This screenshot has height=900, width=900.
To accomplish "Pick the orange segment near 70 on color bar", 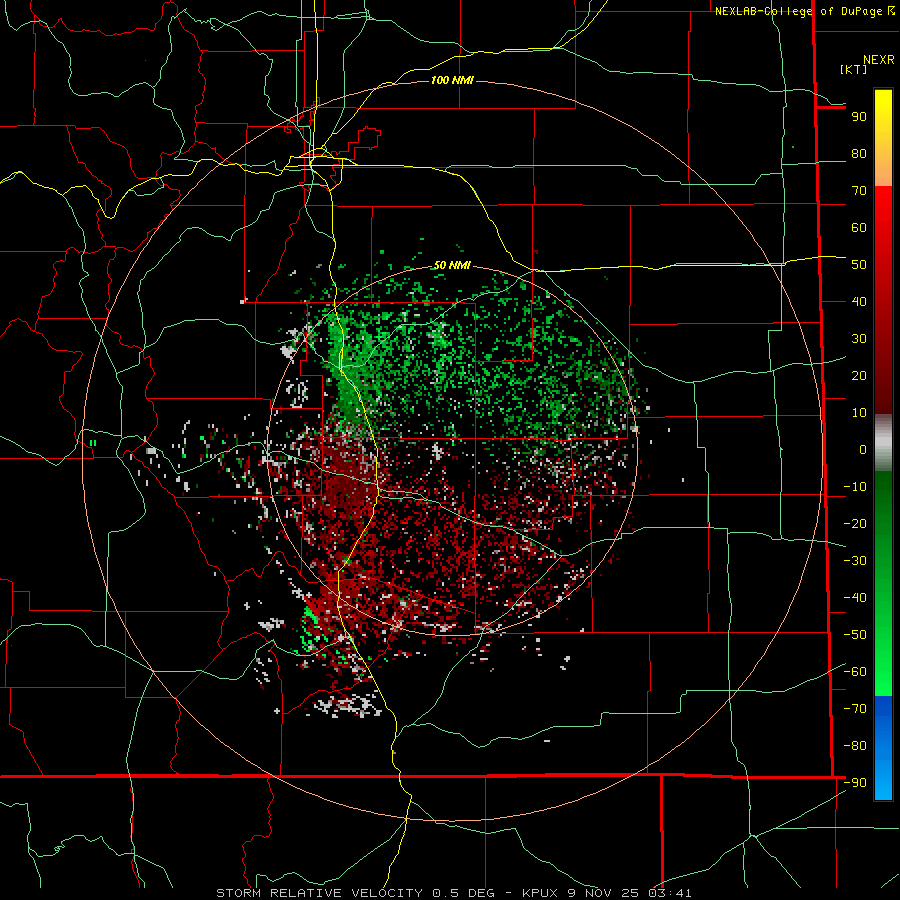I will (883, 172).
